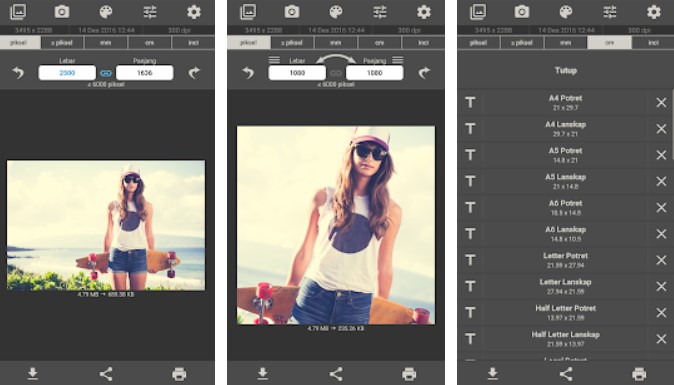Click the scrollbar beside the paper-size list
This screenshot has width=674, height=385.
tap(672, 125)
